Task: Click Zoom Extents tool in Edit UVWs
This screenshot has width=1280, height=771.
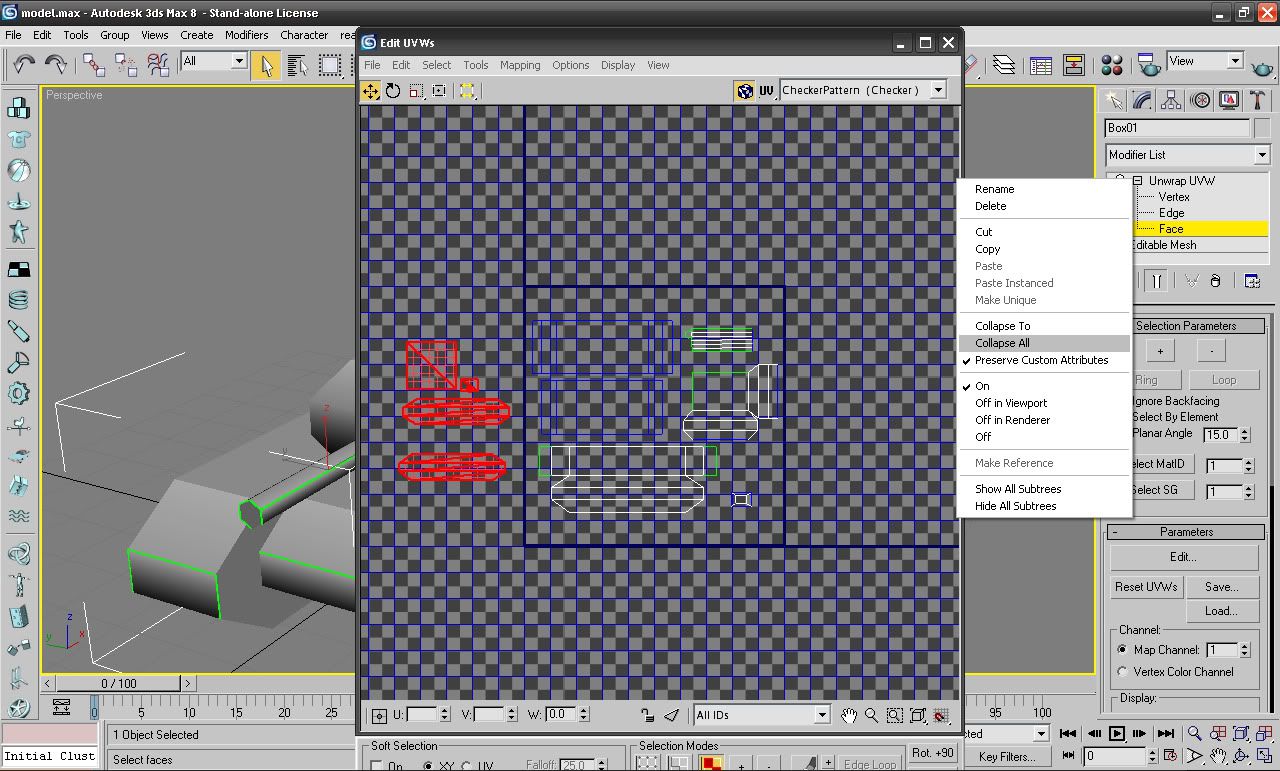Action: click(918, 715)
